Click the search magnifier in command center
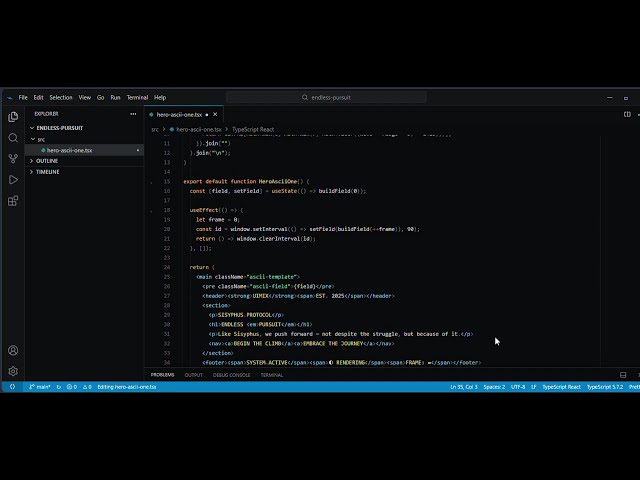This screenshot has height=480, width=640. coord(304,98)
